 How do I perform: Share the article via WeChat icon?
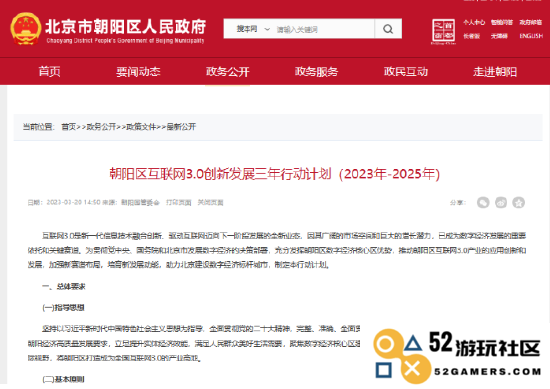tap(483, 202)
